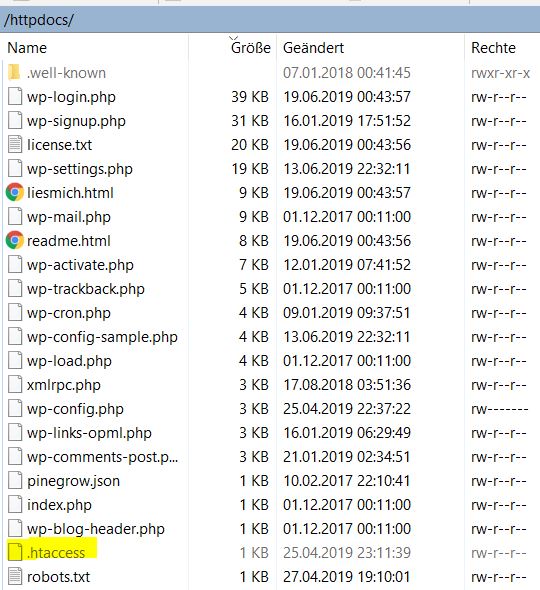
Task: Click the pinegrow.json file icon
Action: pos(15,481)
